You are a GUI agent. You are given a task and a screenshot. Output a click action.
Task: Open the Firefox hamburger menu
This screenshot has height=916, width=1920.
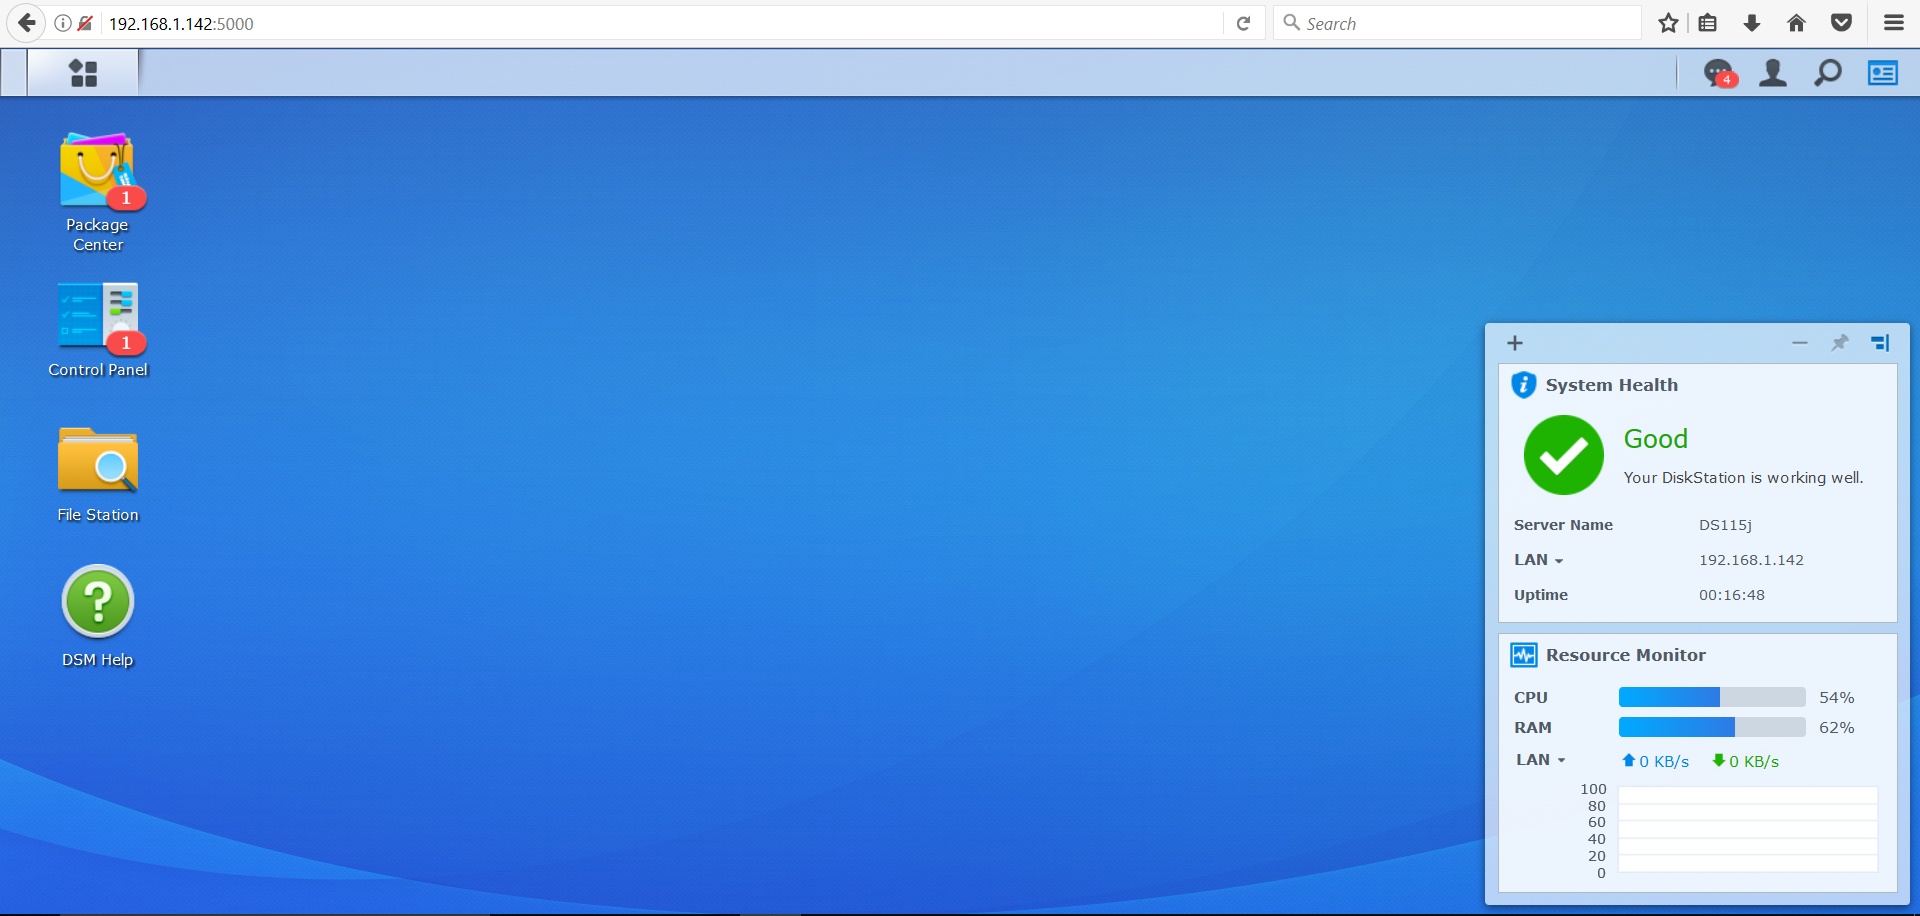click(x=1893, y=23)
